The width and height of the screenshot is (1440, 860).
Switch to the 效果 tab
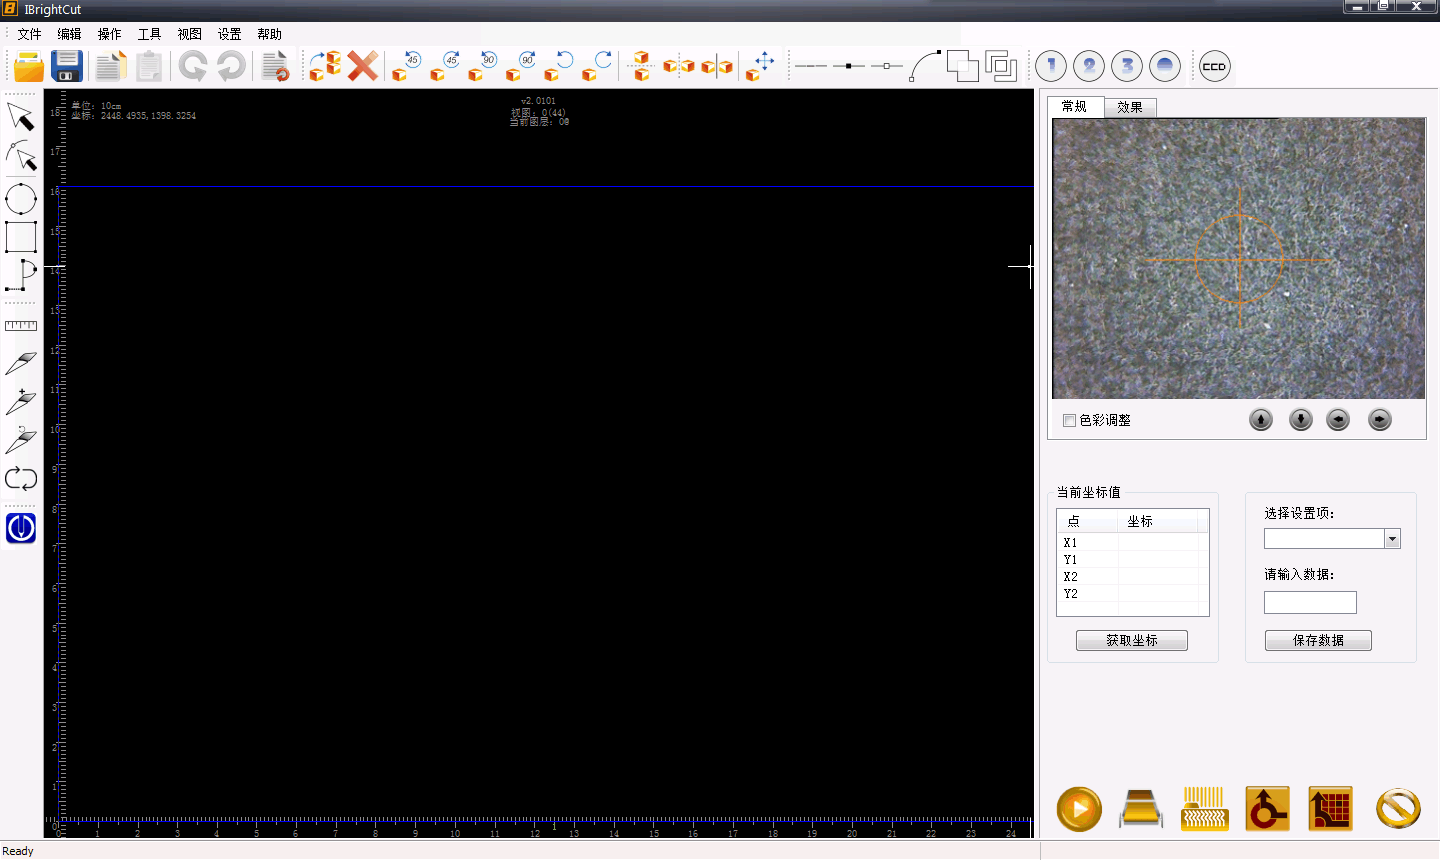click(x=1130, y=107)
